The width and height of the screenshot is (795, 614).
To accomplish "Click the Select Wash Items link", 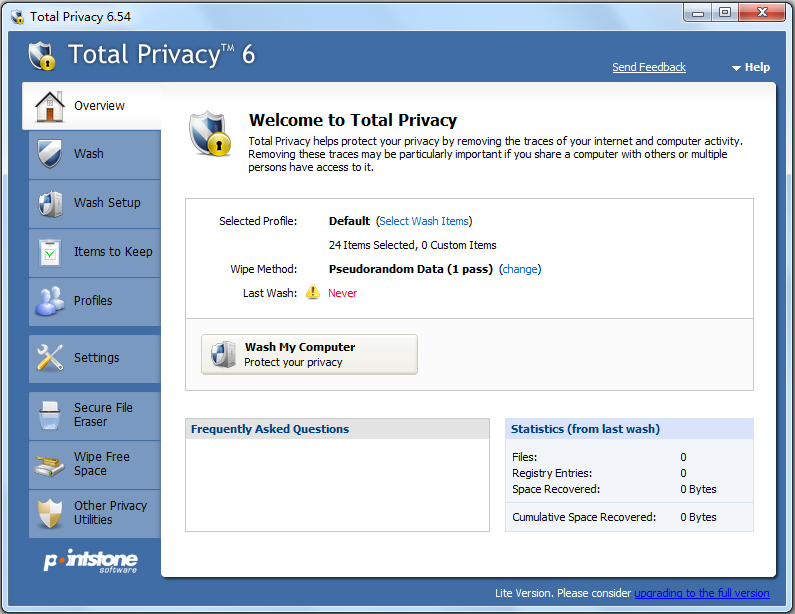I will coord(424,221).
